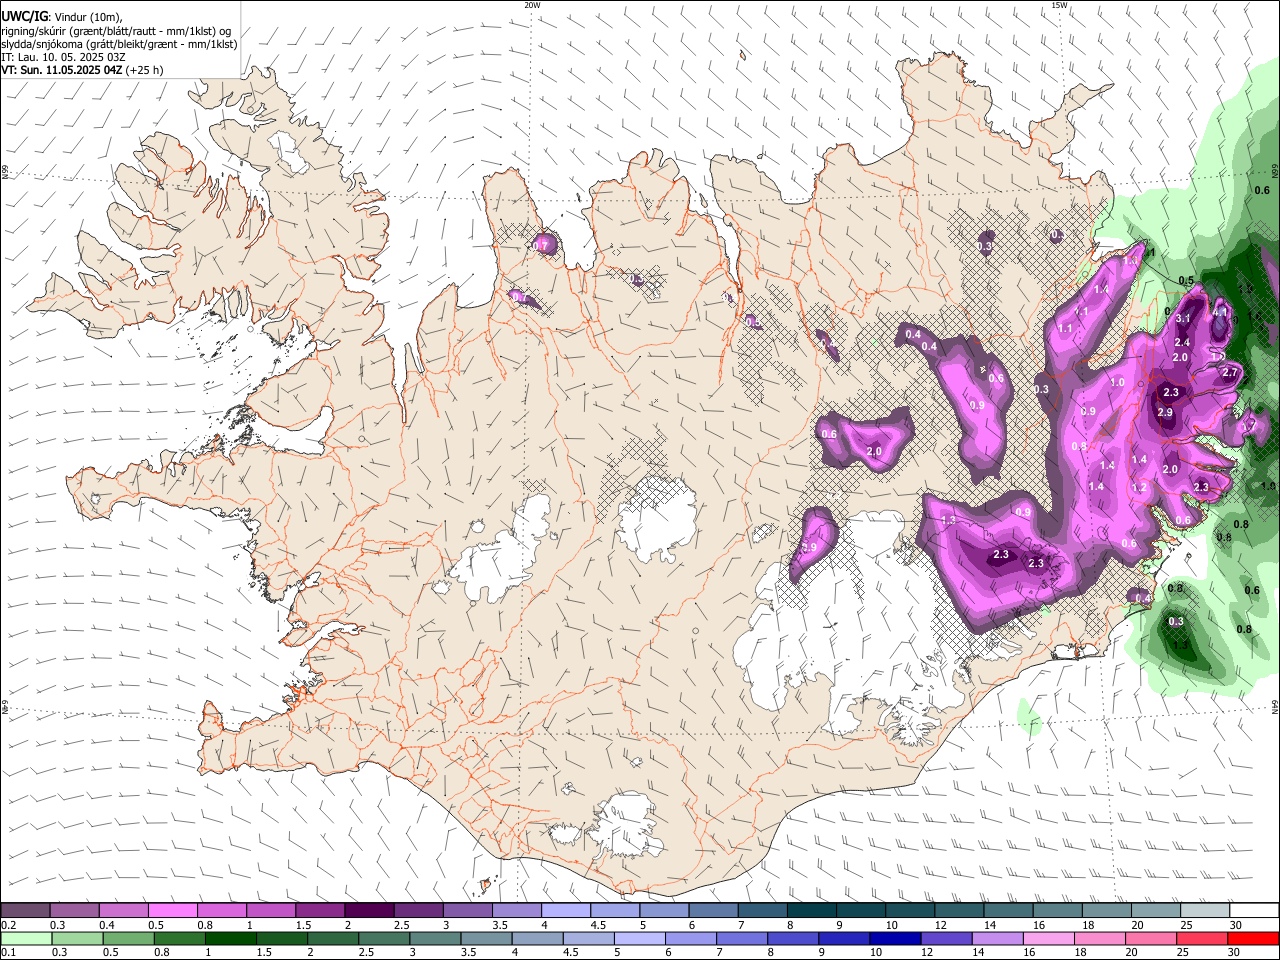Click the 'UWC/IG' title text
Viewport: 1280px width, 960px height.
pyautogui.click(x=23, y=16)
